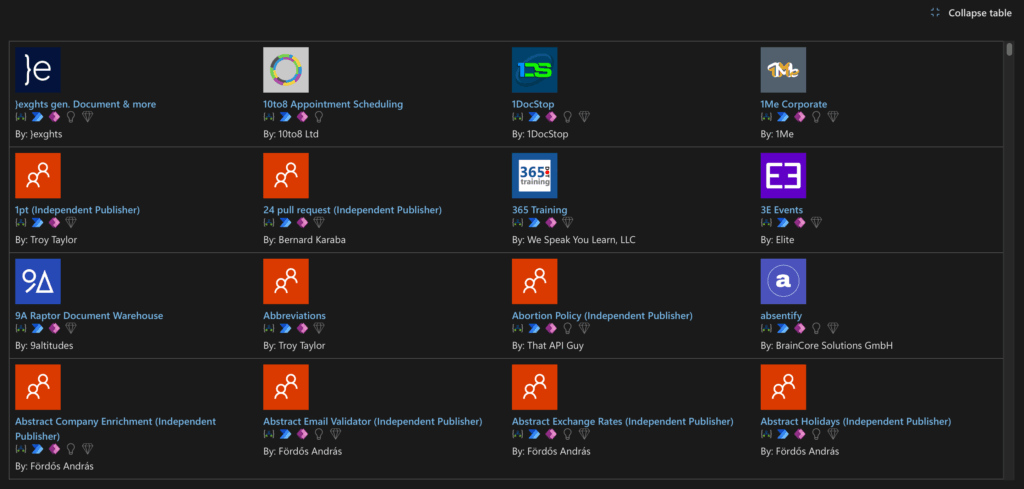The width and height of the screenshot is (1024, 489).
Task: Click the 'By: Bernard Karaba' text
Action: click(x=304, y=240)
